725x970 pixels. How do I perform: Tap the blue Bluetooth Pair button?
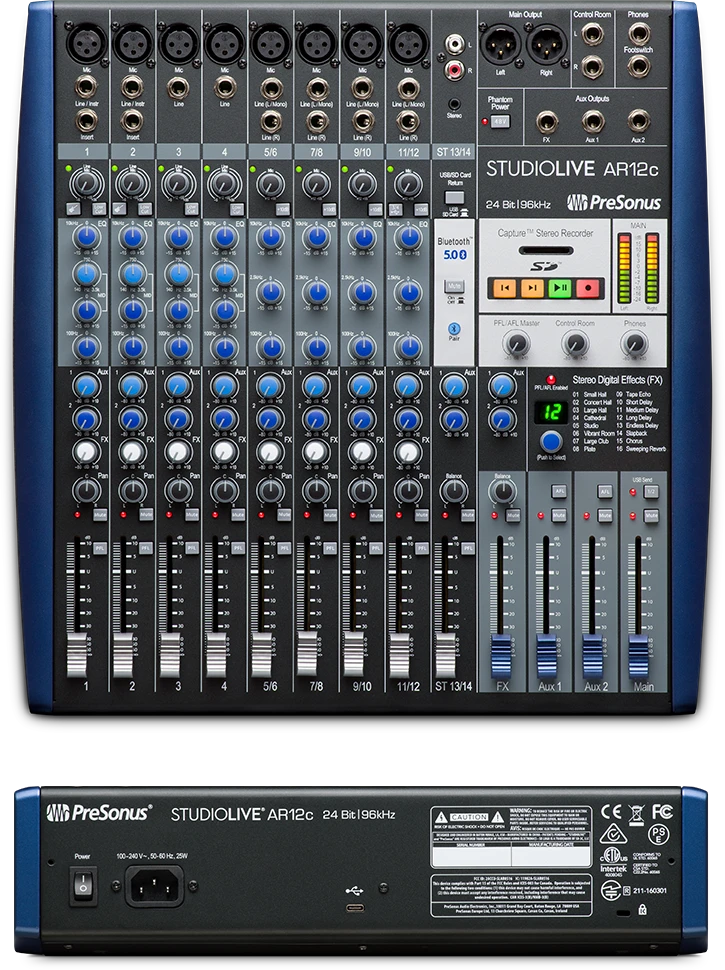click(454, 328)
